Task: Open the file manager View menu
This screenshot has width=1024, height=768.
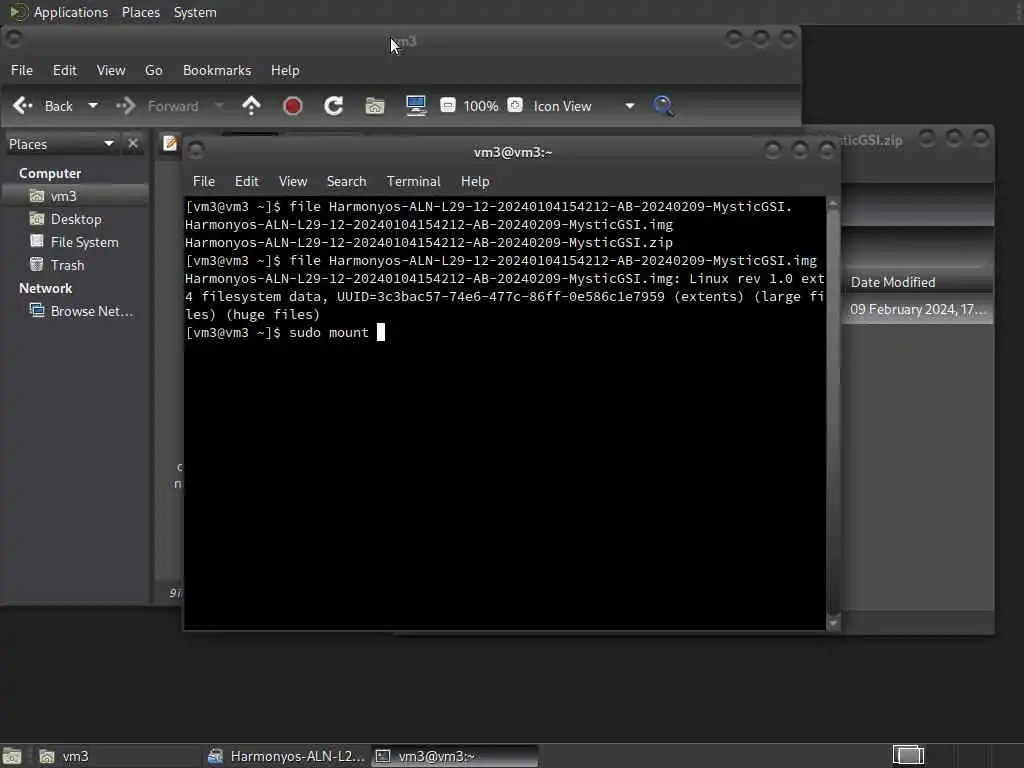Action: 111,70
